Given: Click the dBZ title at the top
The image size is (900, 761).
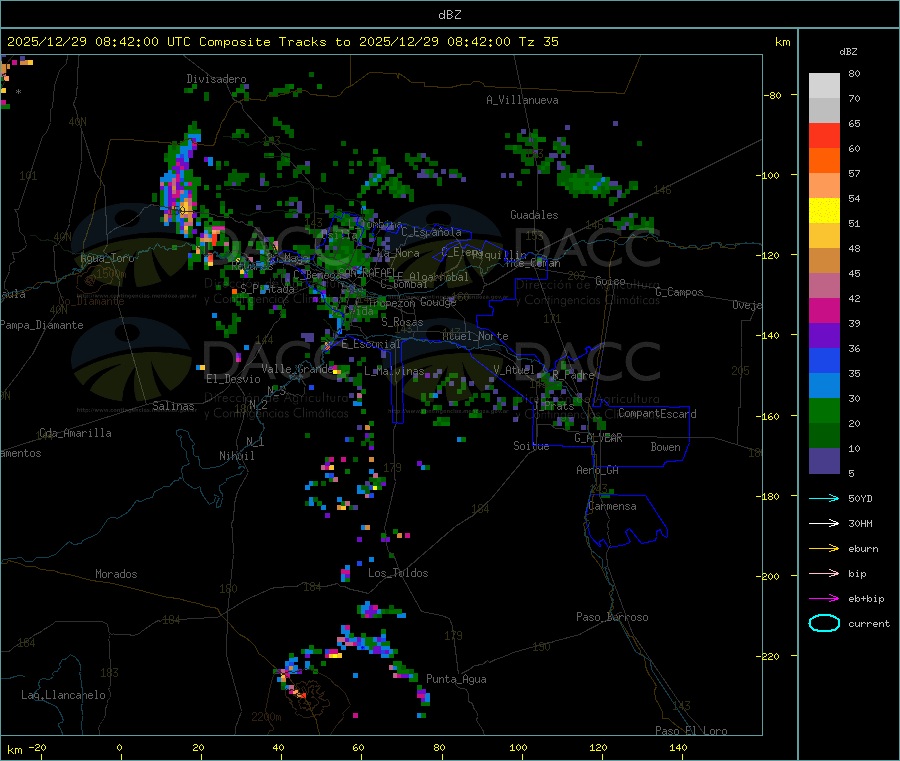Looking at the screenshot, I should coord(449,15).
